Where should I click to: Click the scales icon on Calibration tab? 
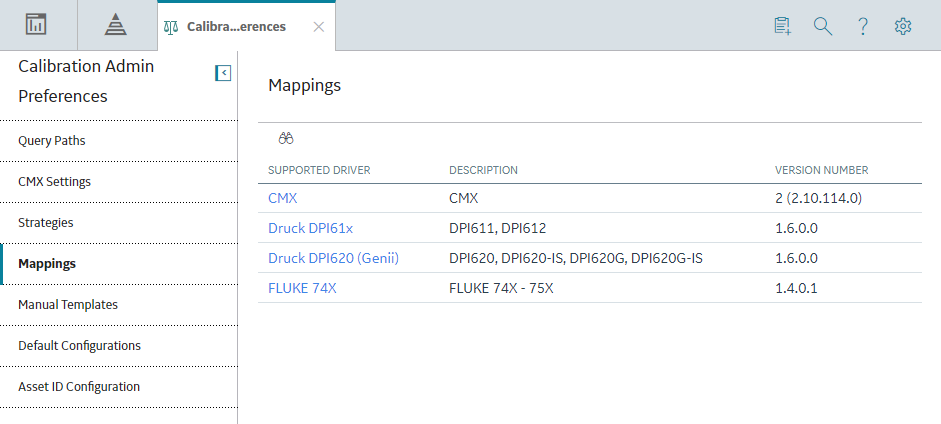point(171,28)
